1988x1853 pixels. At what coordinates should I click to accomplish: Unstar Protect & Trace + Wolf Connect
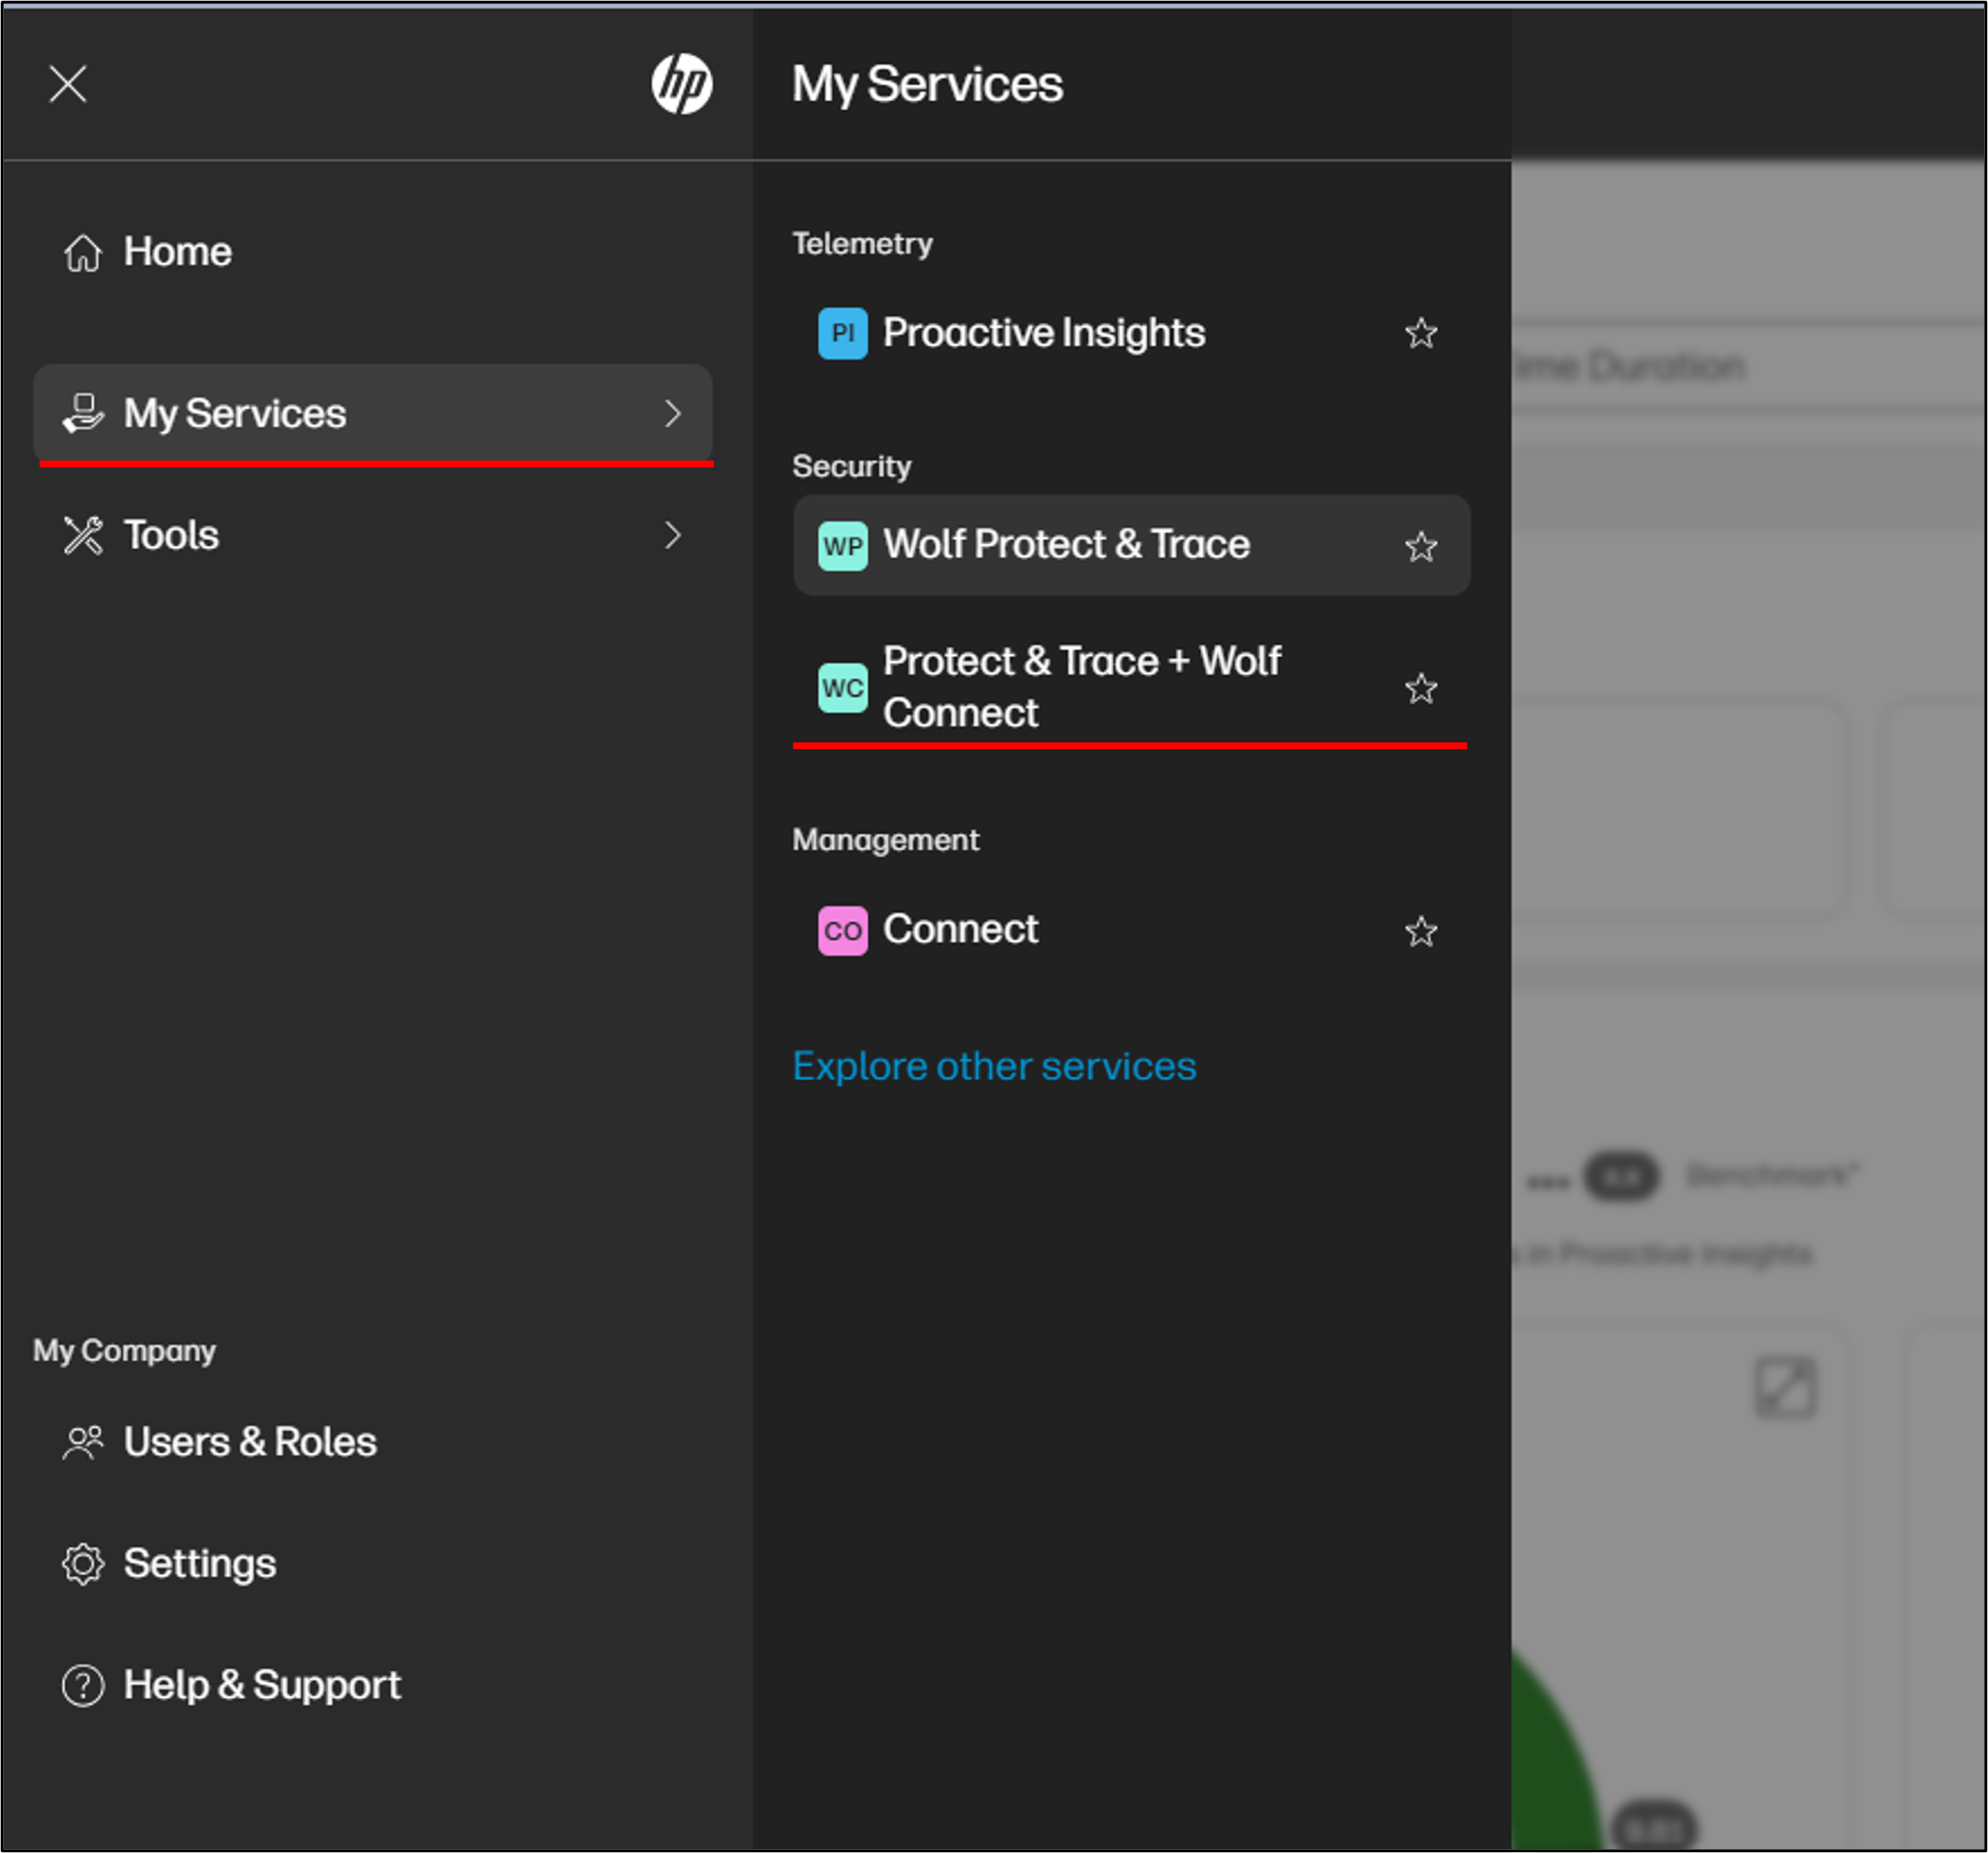click(x=1421, y=688)
